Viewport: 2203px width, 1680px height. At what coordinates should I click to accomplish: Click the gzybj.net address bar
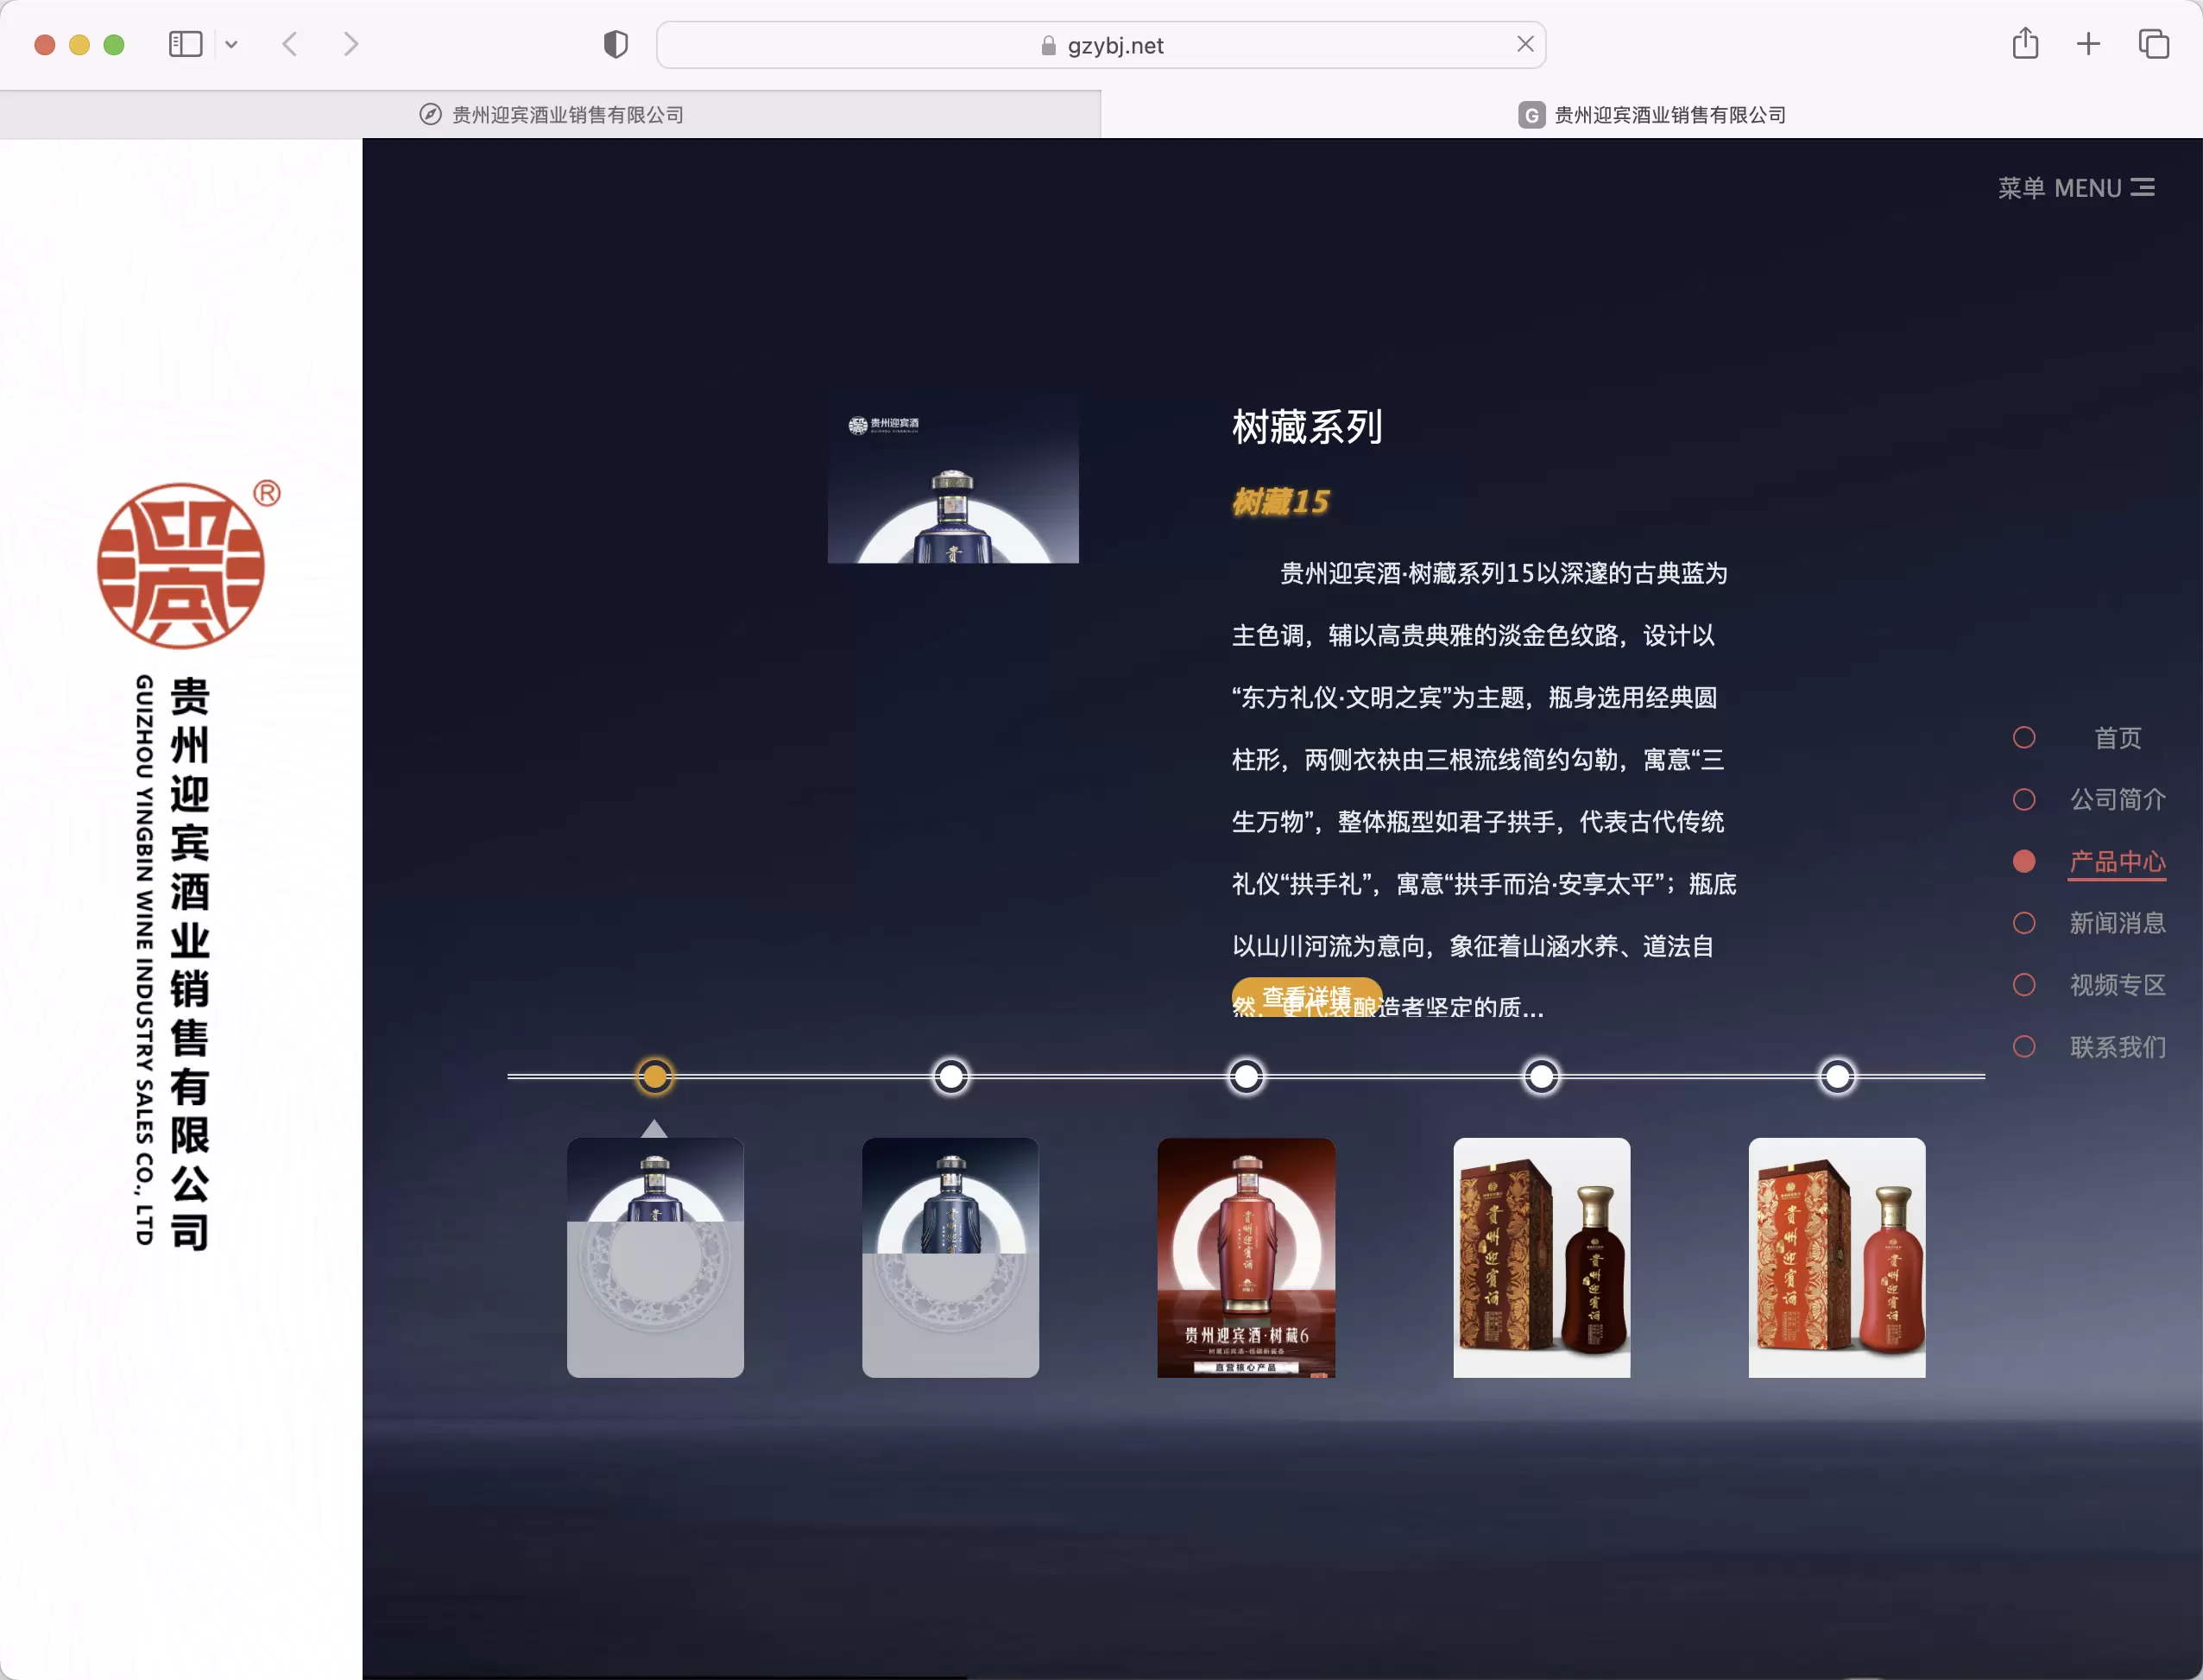(1101, 45)
